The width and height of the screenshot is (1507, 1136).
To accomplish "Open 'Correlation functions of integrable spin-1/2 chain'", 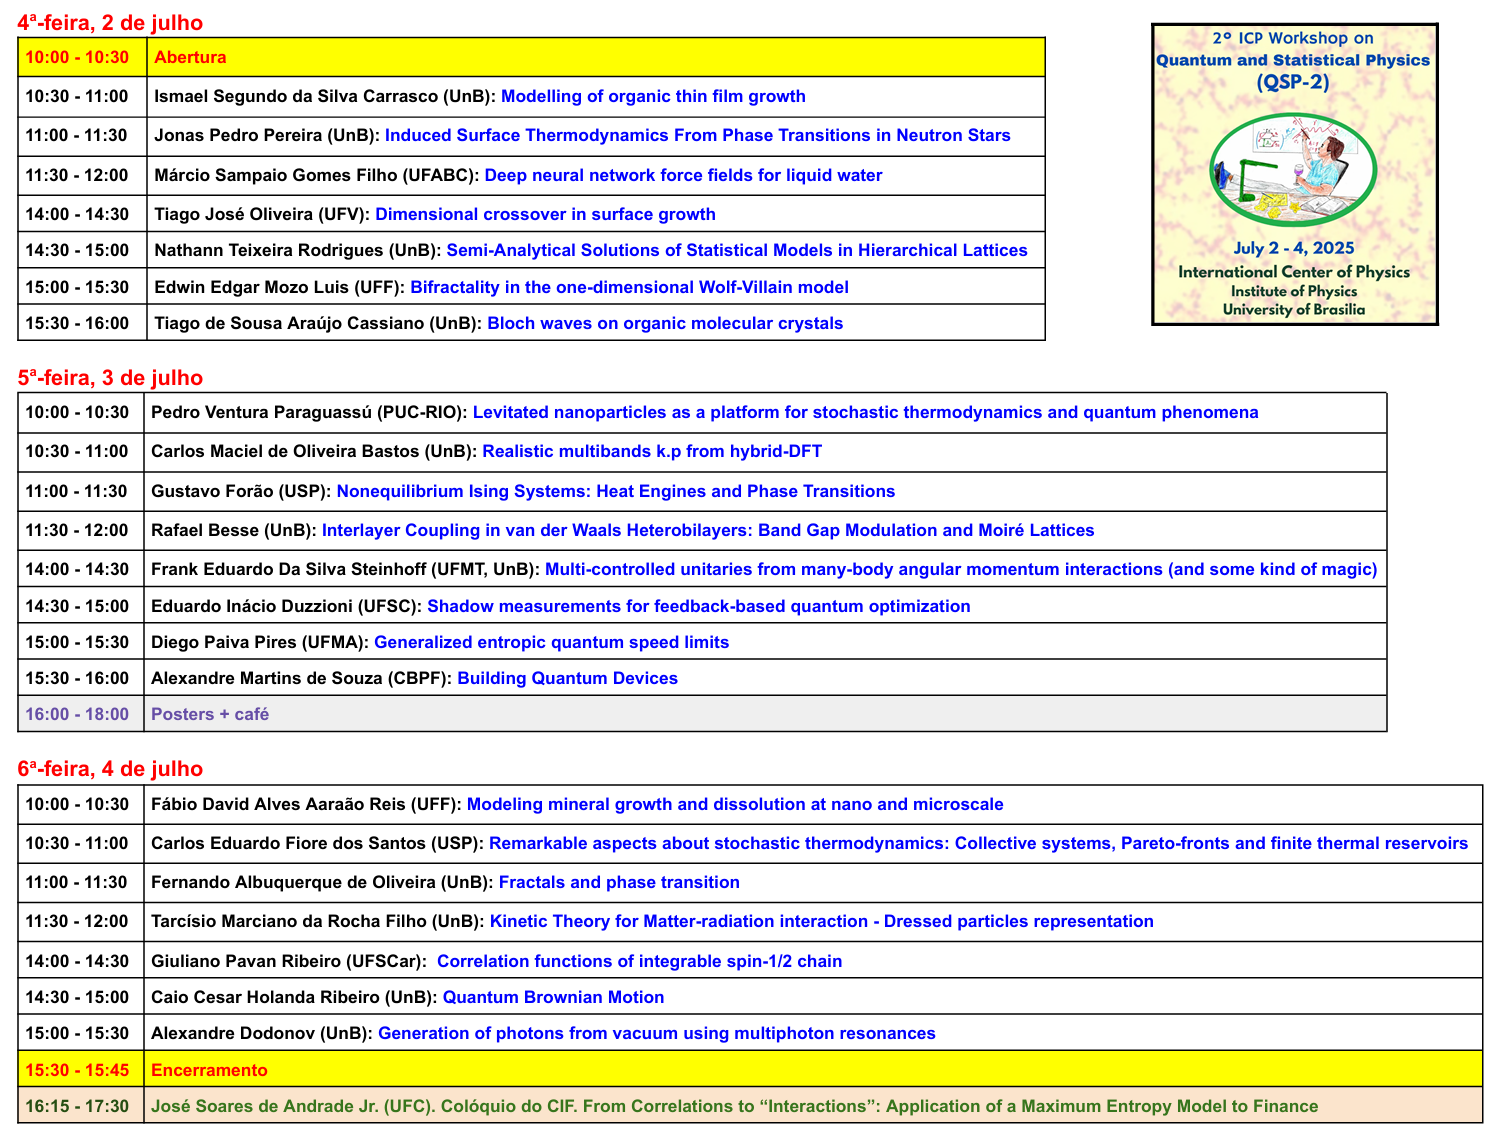I will 639,961.
